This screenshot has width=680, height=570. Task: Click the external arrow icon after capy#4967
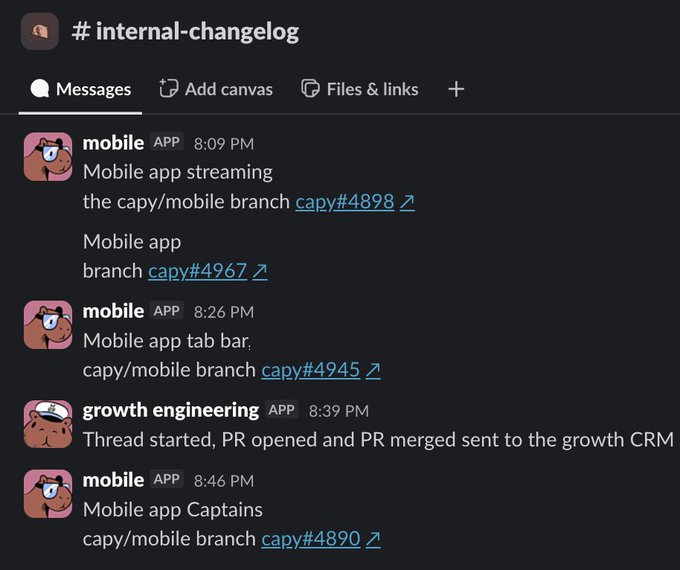pos(259,272)
